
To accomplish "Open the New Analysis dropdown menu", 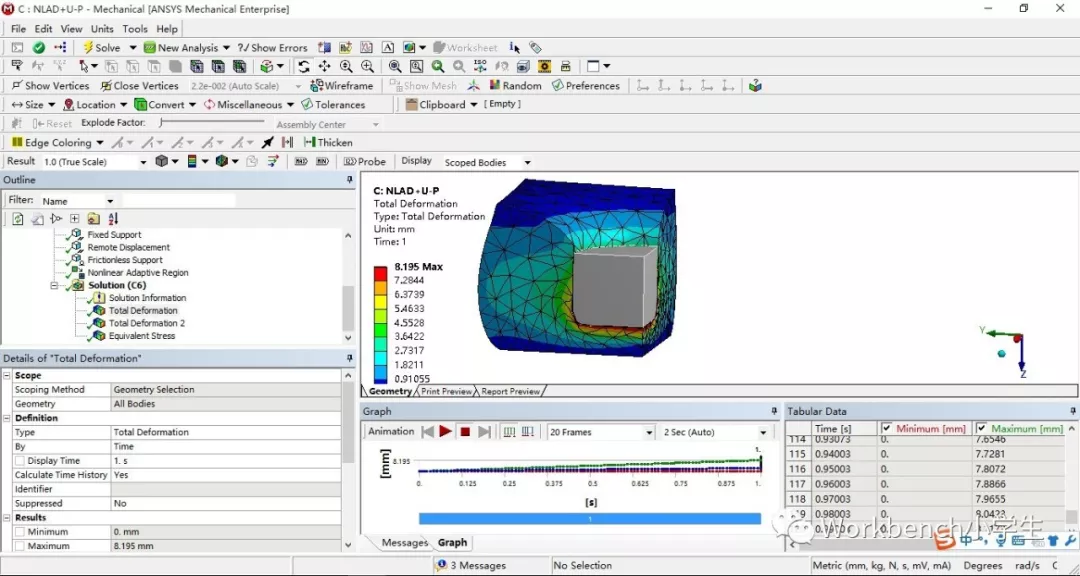I will (x=226, y=48).
